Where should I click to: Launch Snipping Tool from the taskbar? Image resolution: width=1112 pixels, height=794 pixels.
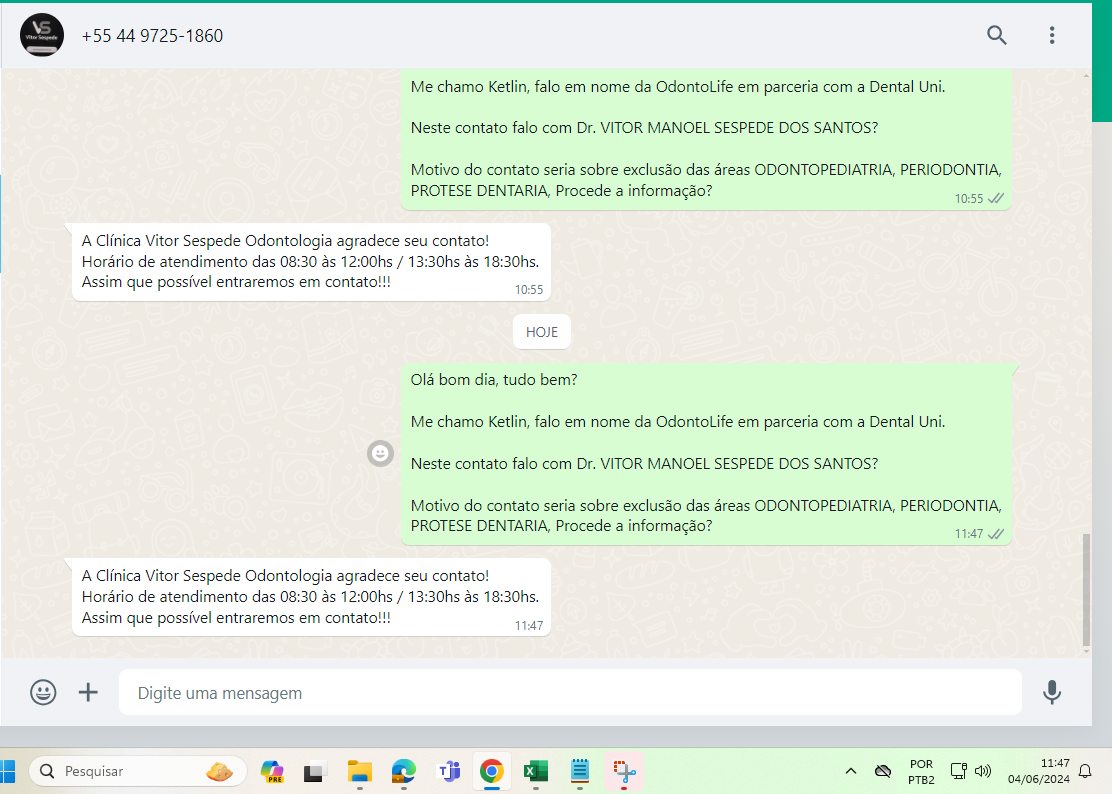pyautogui.click(x=624, y=771)
